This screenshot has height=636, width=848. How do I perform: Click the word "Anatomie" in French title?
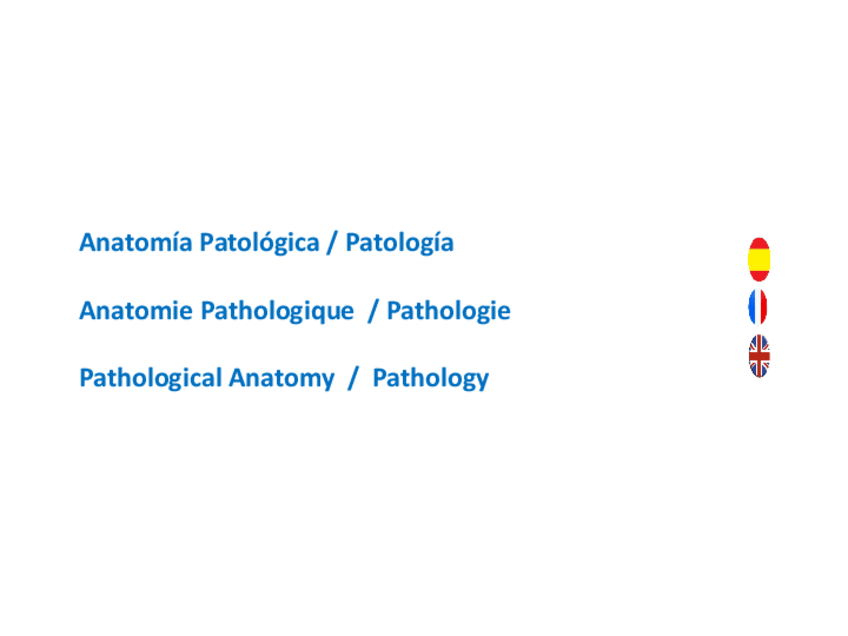[x=136, y=311]
